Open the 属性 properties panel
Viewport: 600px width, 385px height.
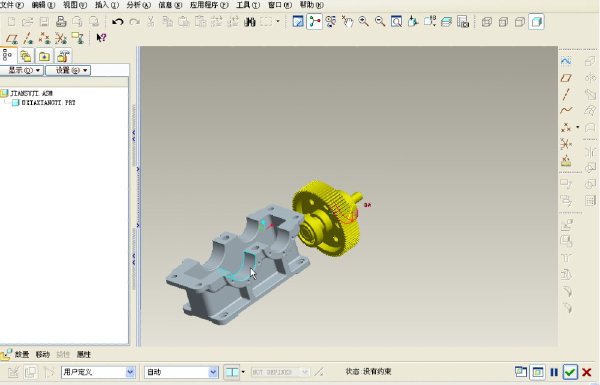coord(83,354)
